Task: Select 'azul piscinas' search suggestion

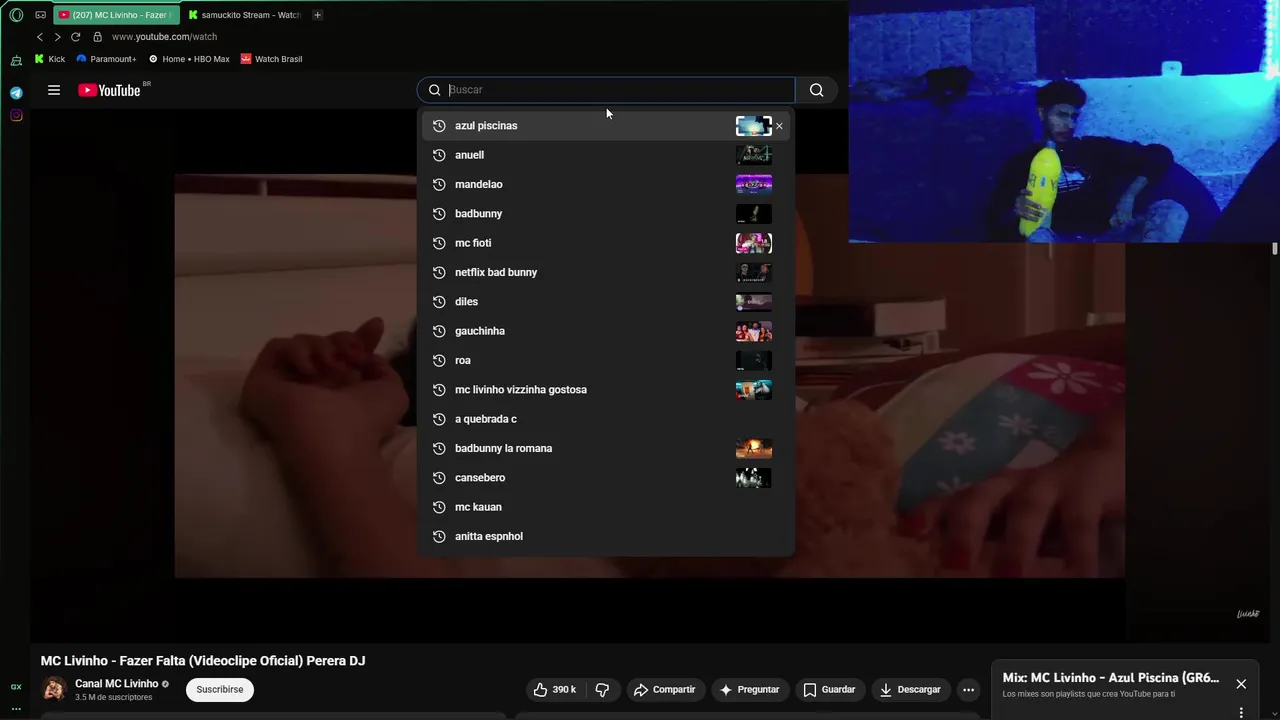Action: 605,126
